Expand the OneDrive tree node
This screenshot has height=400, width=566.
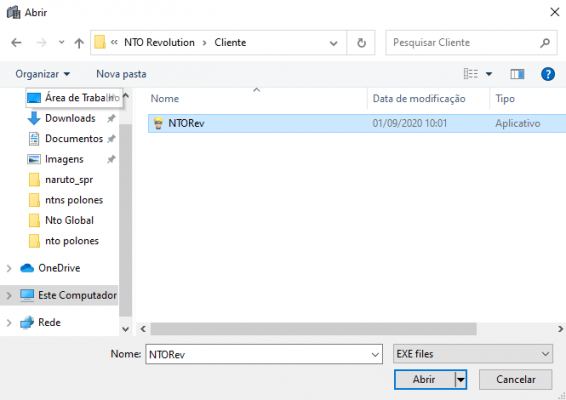pos(9,268)
